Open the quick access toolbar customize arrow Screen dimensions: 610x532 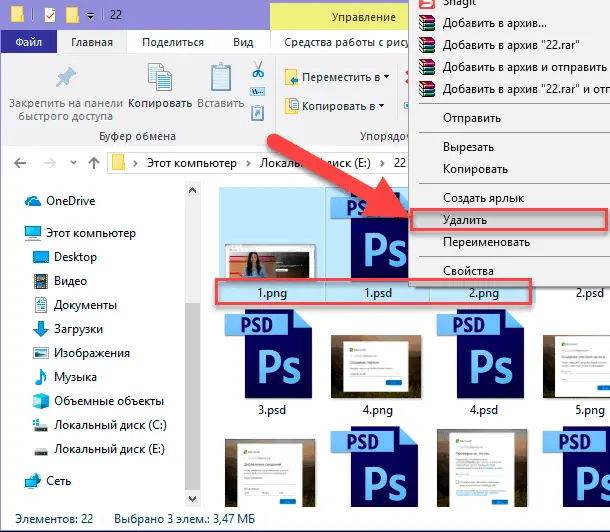click(x=90, y=16)
